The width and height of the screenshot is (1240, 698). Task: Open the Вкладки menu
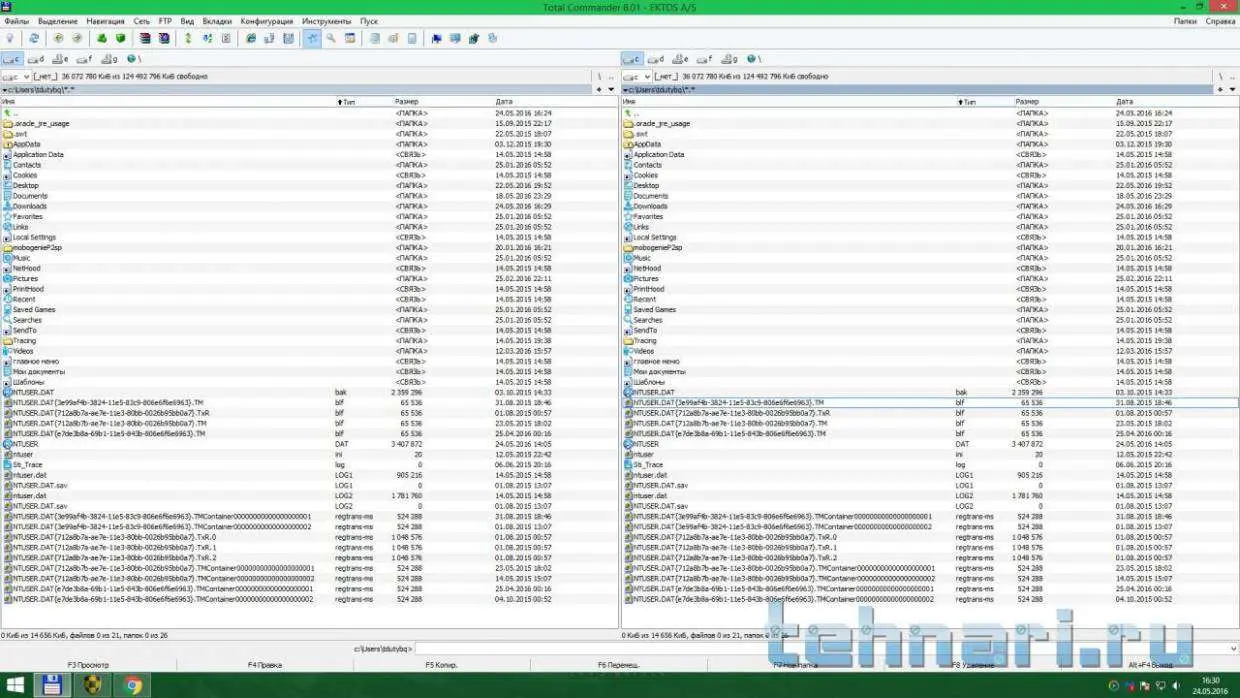point(217,21)
